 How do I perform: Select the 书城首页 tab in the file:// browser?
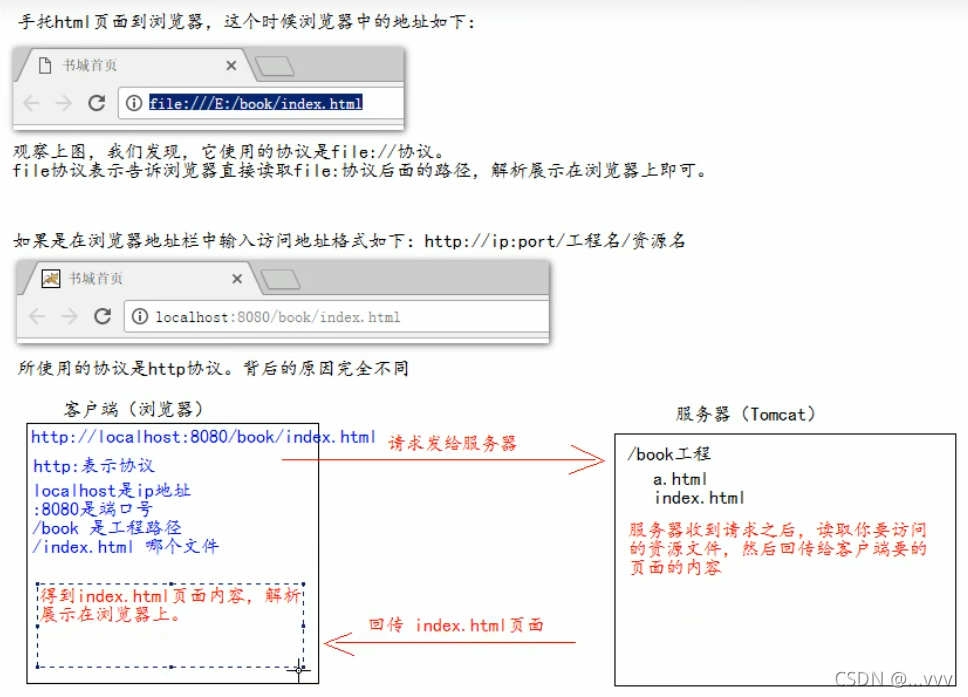pyautogui.click(x=135, y=65)
